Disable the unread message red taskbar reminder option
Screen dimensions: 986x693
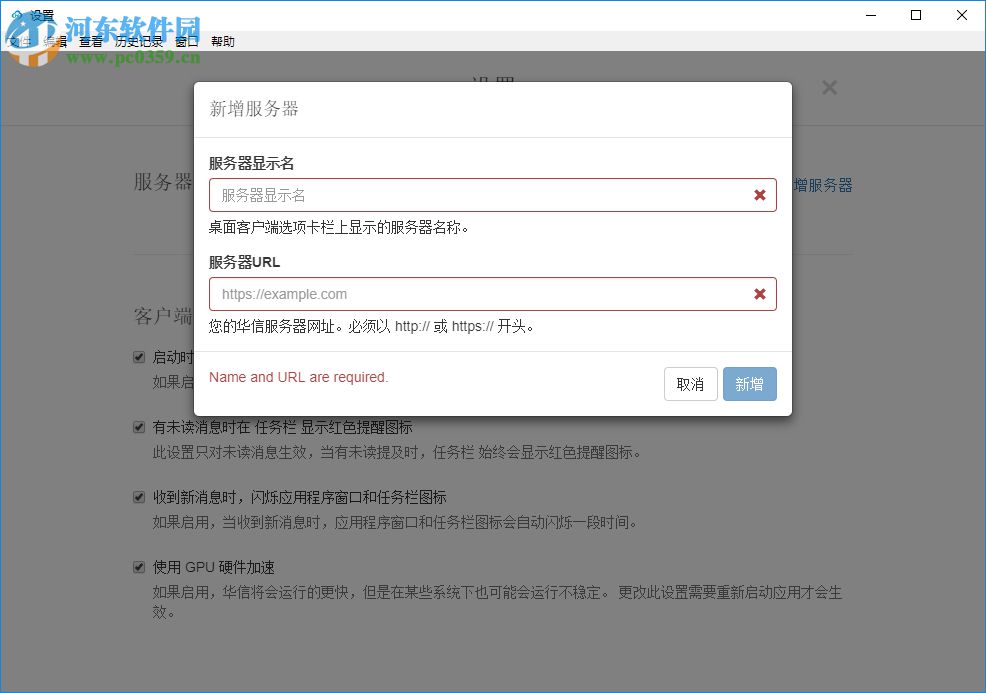(138, 427)
